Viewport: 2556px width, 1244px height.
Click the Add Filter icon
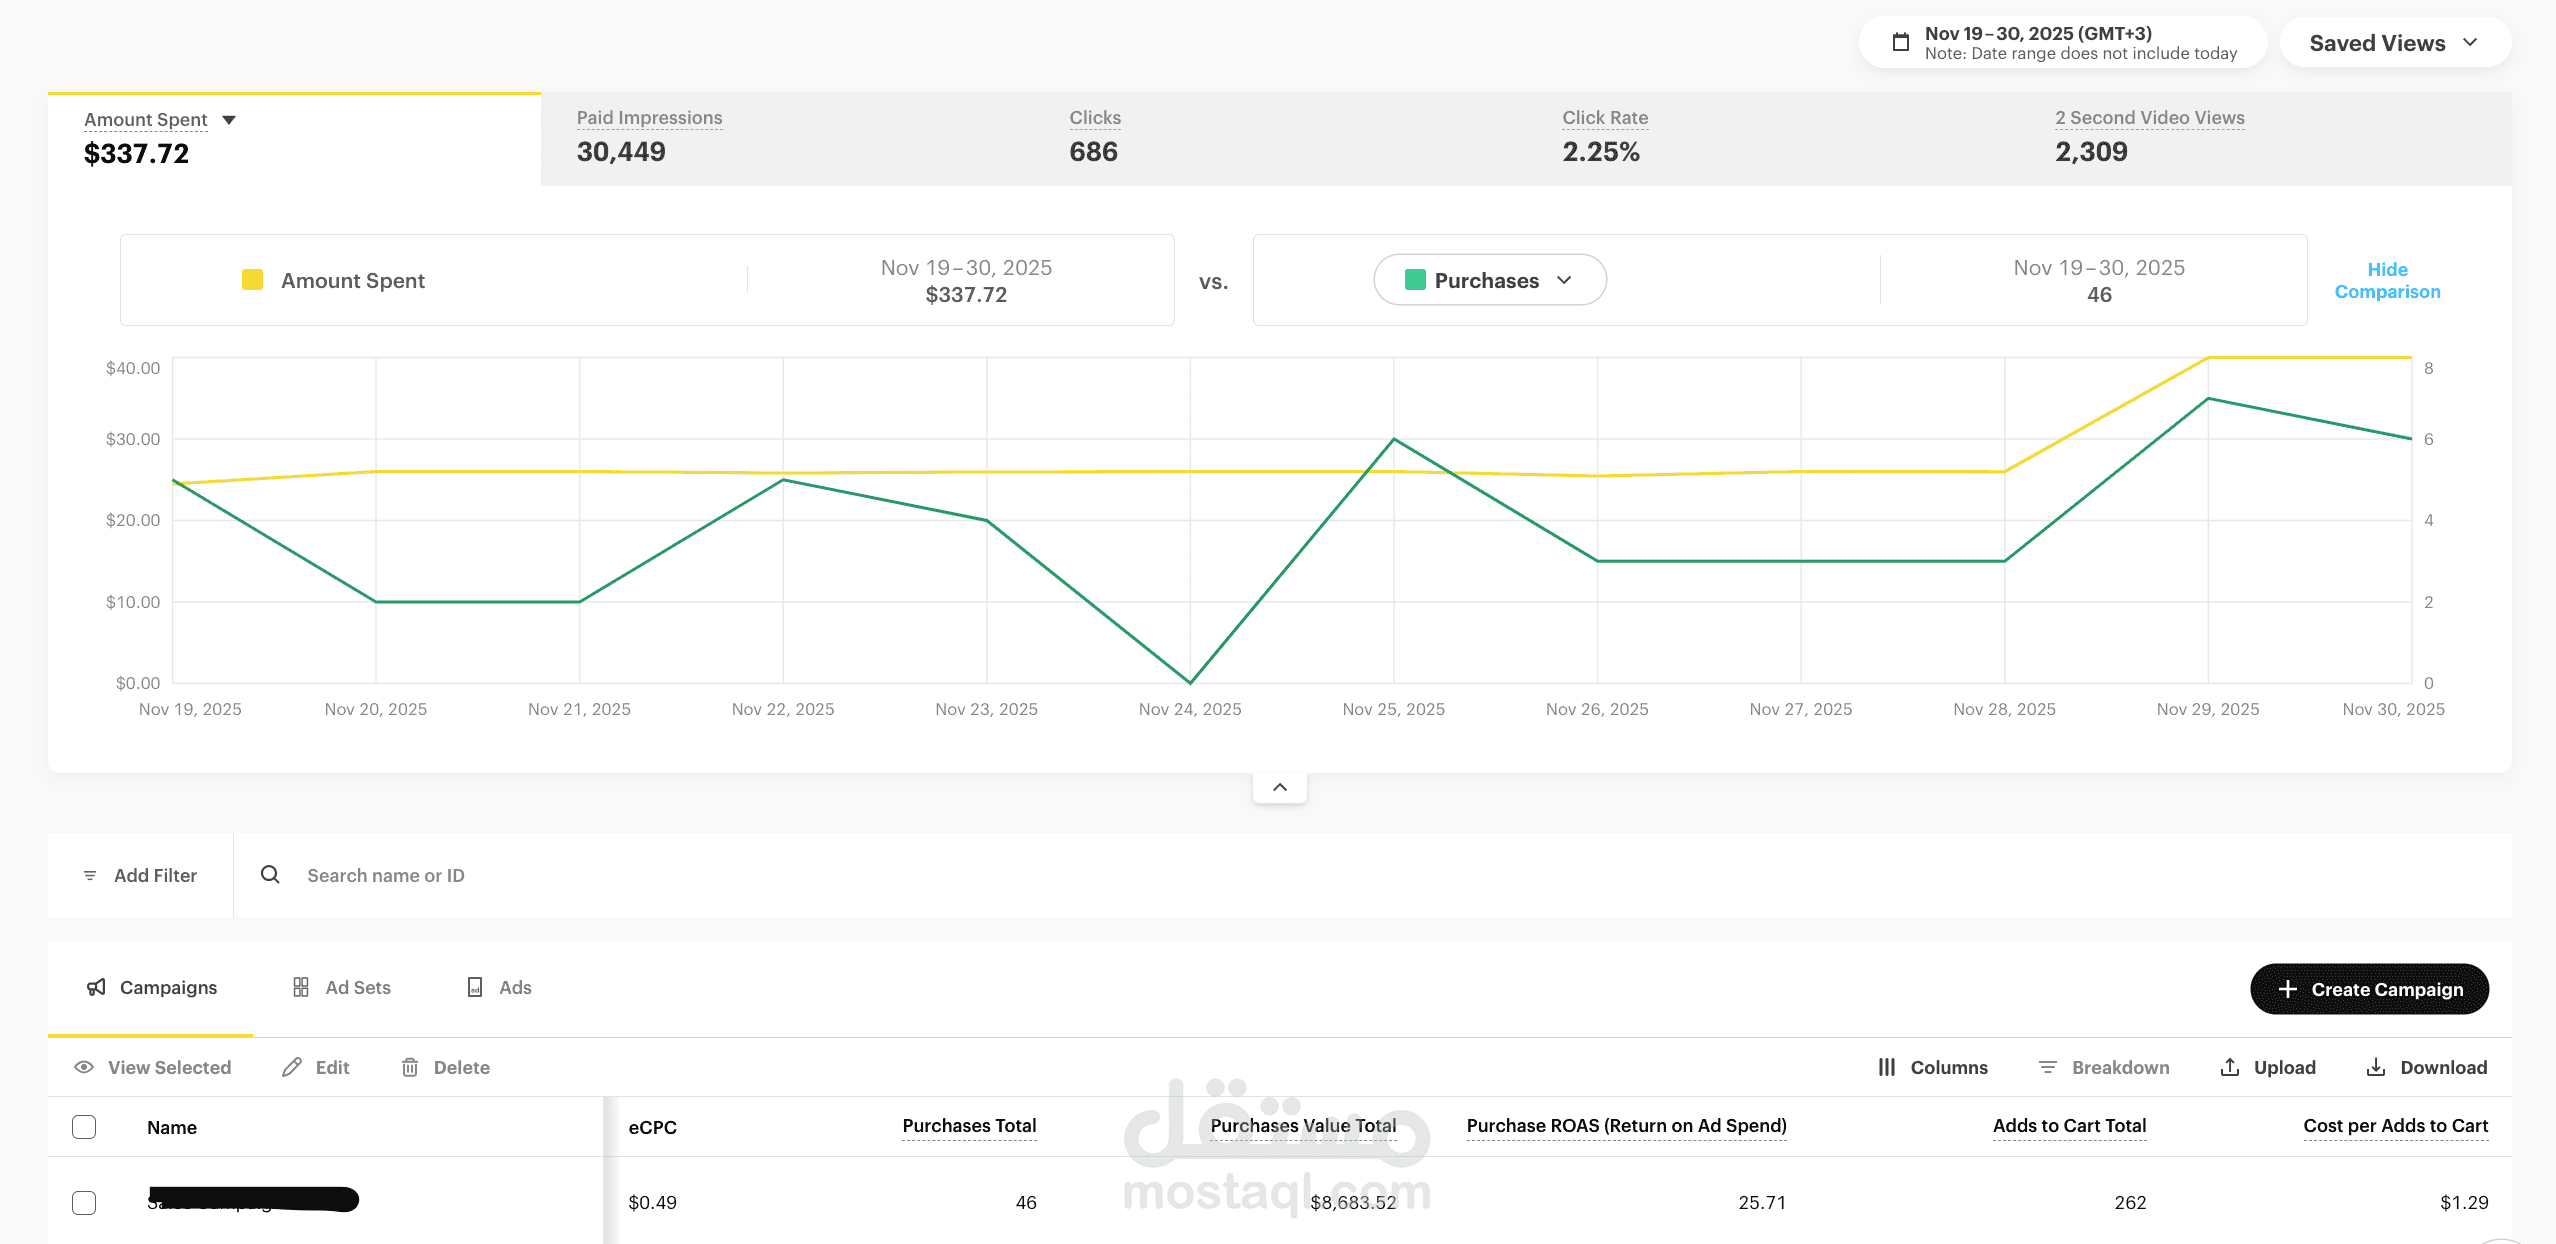90,875
